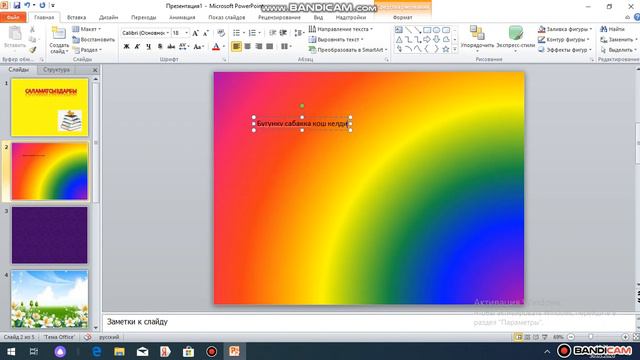Toggle bold (Ж) formatting

127,47
